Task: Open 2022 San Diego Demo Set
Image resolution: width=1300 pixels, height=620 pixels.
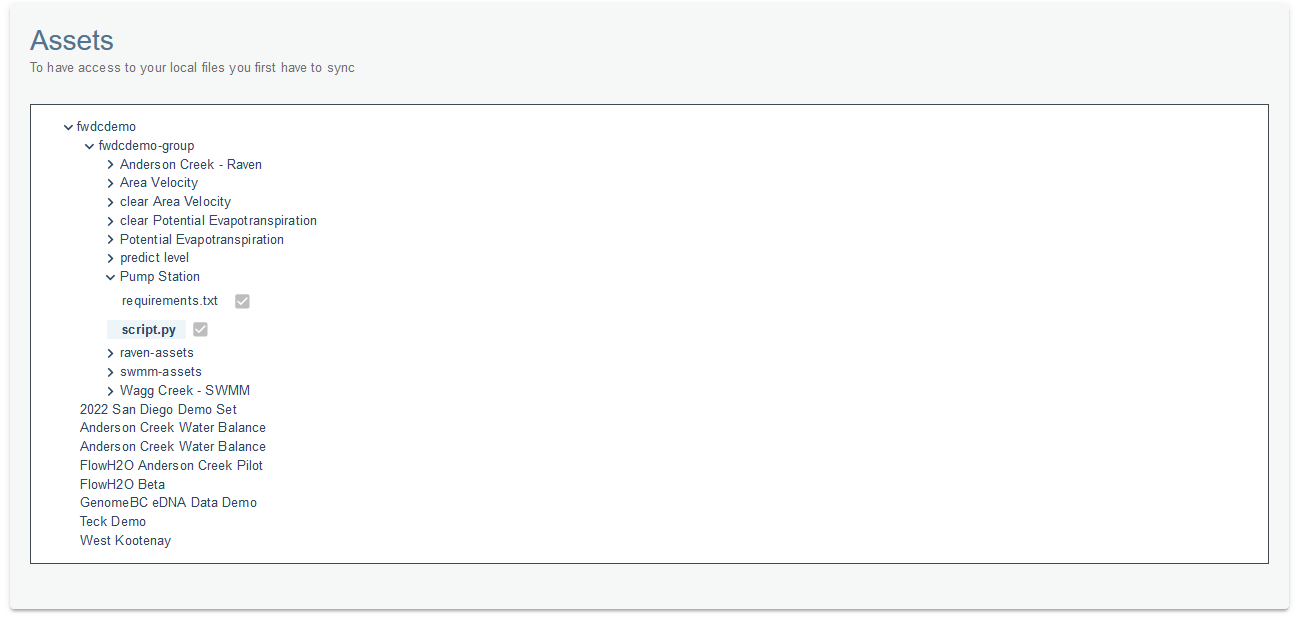Action: (x=158, y=409)
